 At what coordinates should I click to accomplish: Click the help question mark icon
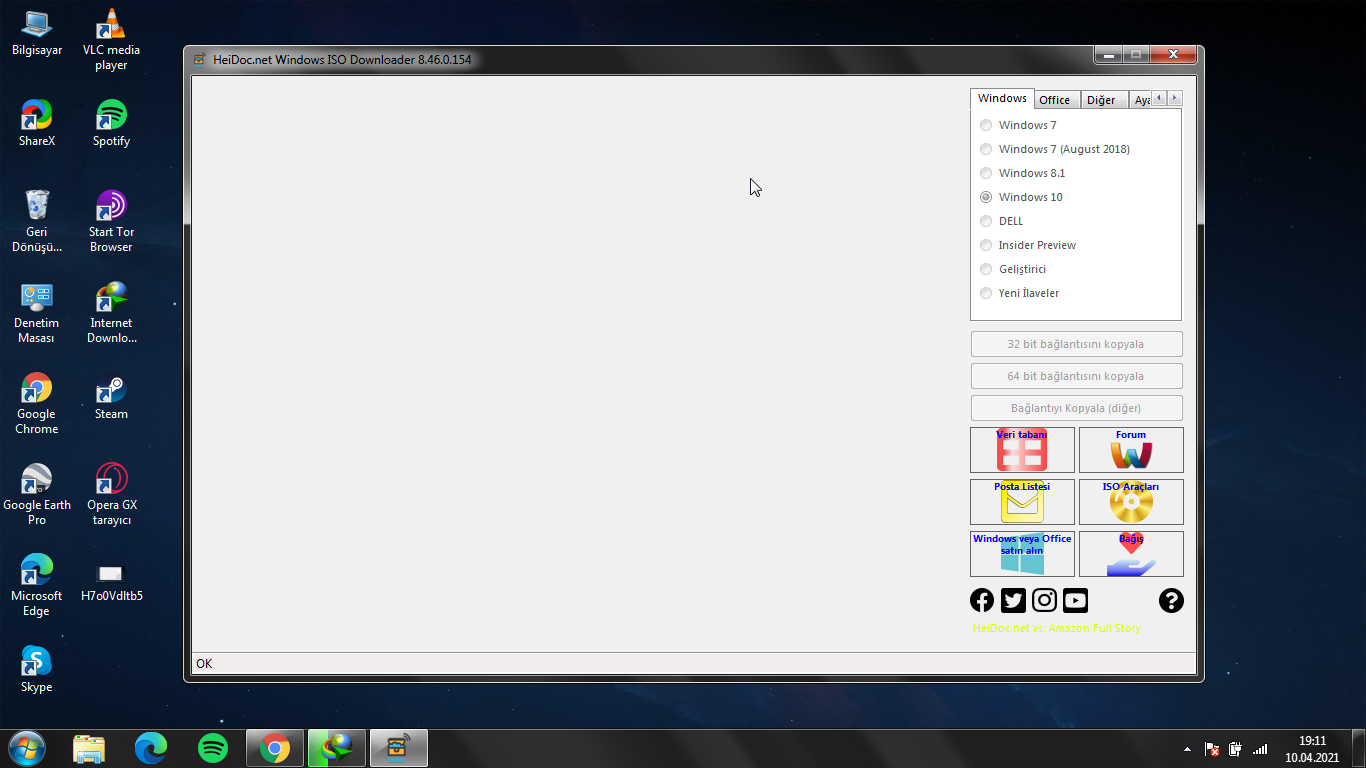click(x=1171, y=600)
